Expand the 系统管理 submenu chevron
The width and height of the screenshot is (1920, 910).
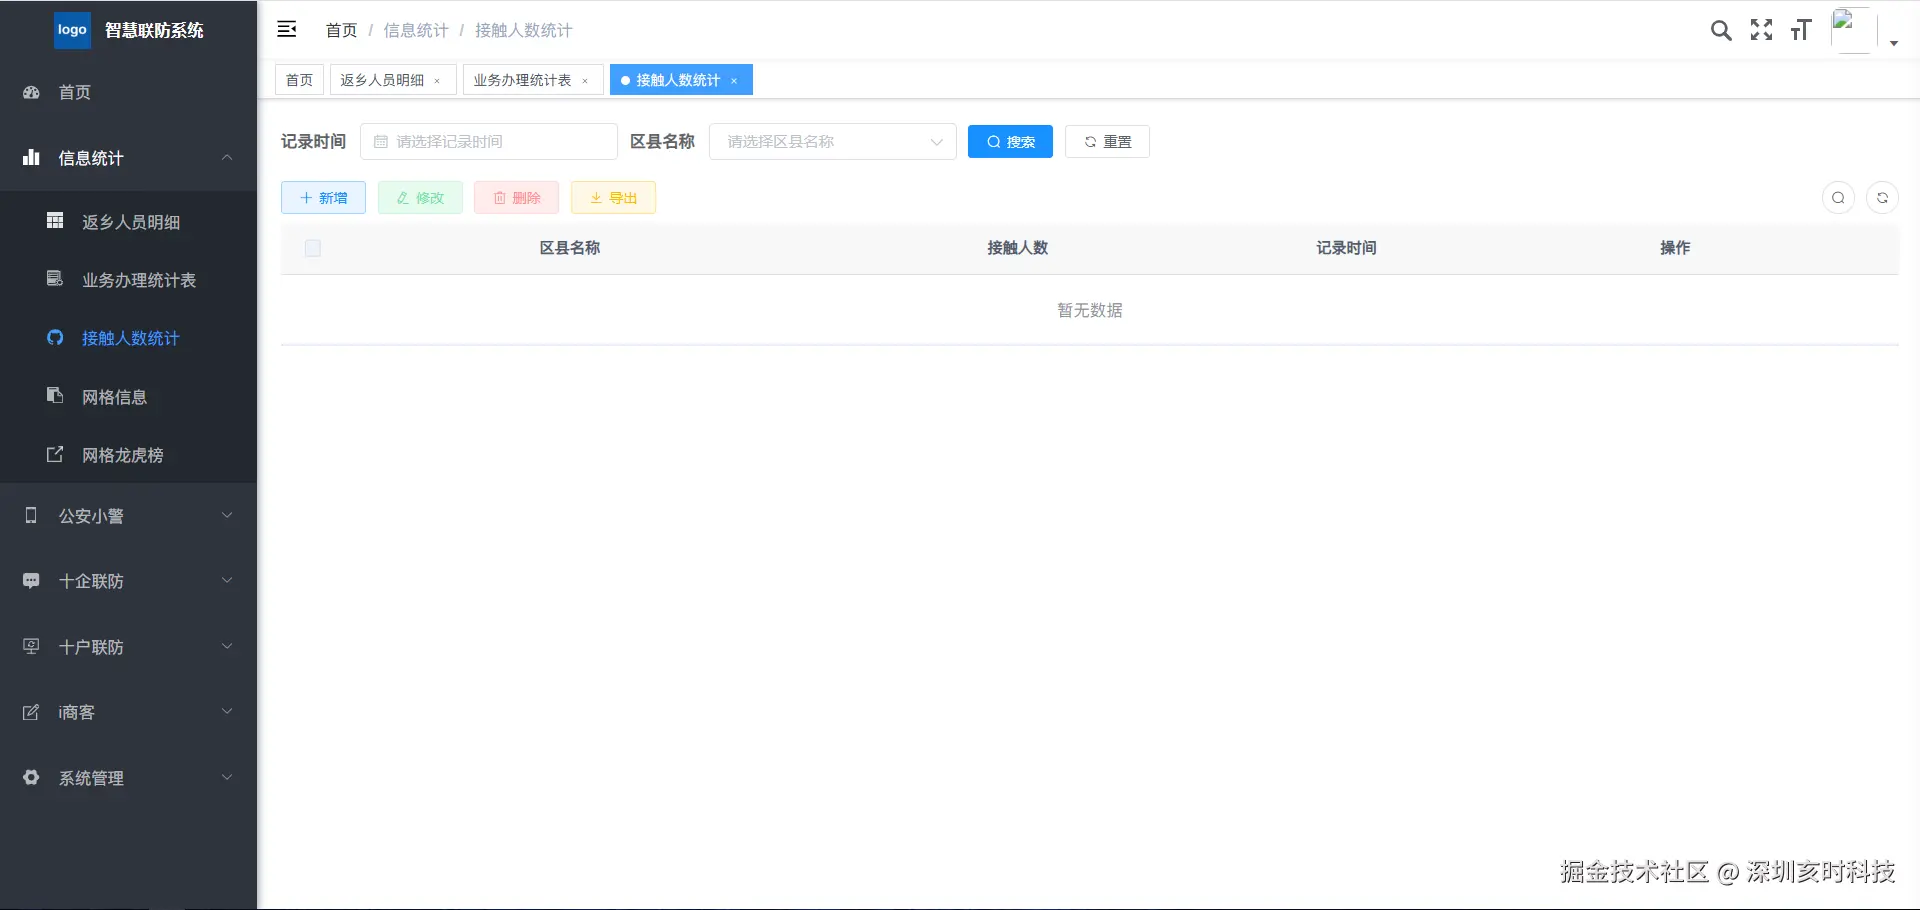(227, 777)
